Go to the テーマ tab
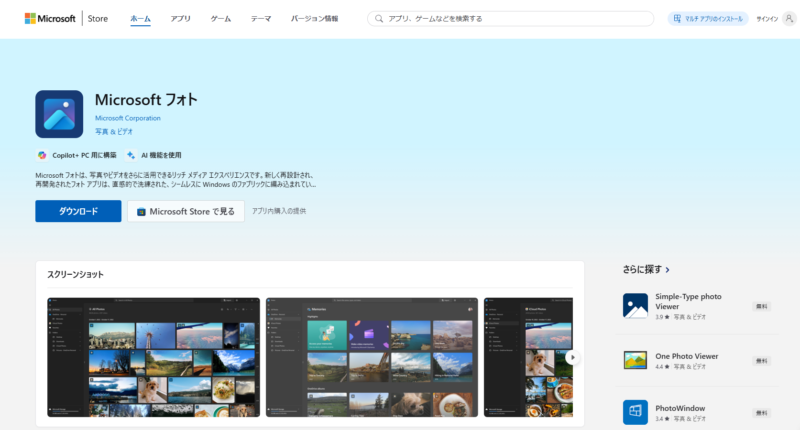The height and width of the screenshot is (430, 800). click(x=261, y=18)
